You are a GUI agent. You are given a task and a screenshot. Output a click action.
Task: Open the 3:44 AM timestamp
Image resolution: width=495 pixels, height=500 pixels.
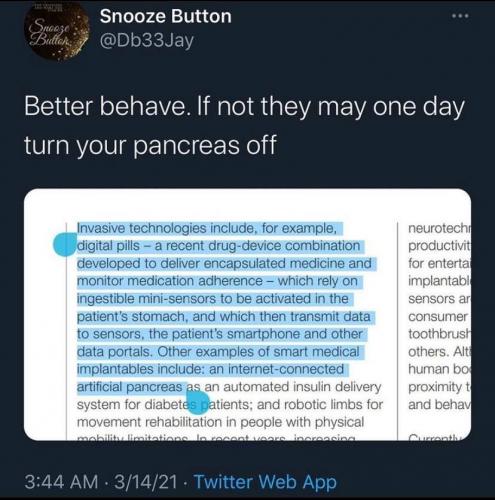point(61,482)
